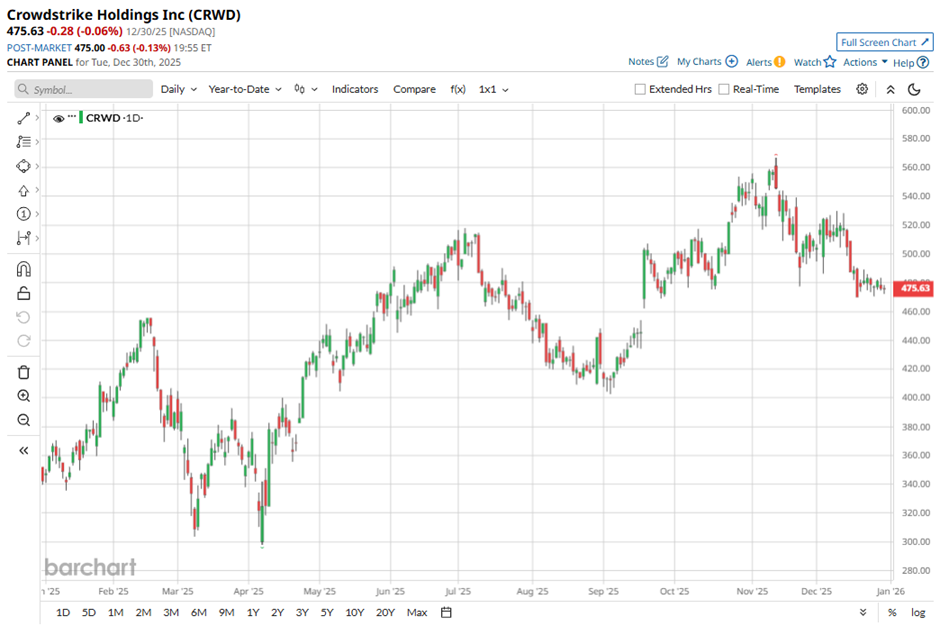The image size is (940, 626).
Task: Open the Daily interval dropdown
Action: [179, 89]
